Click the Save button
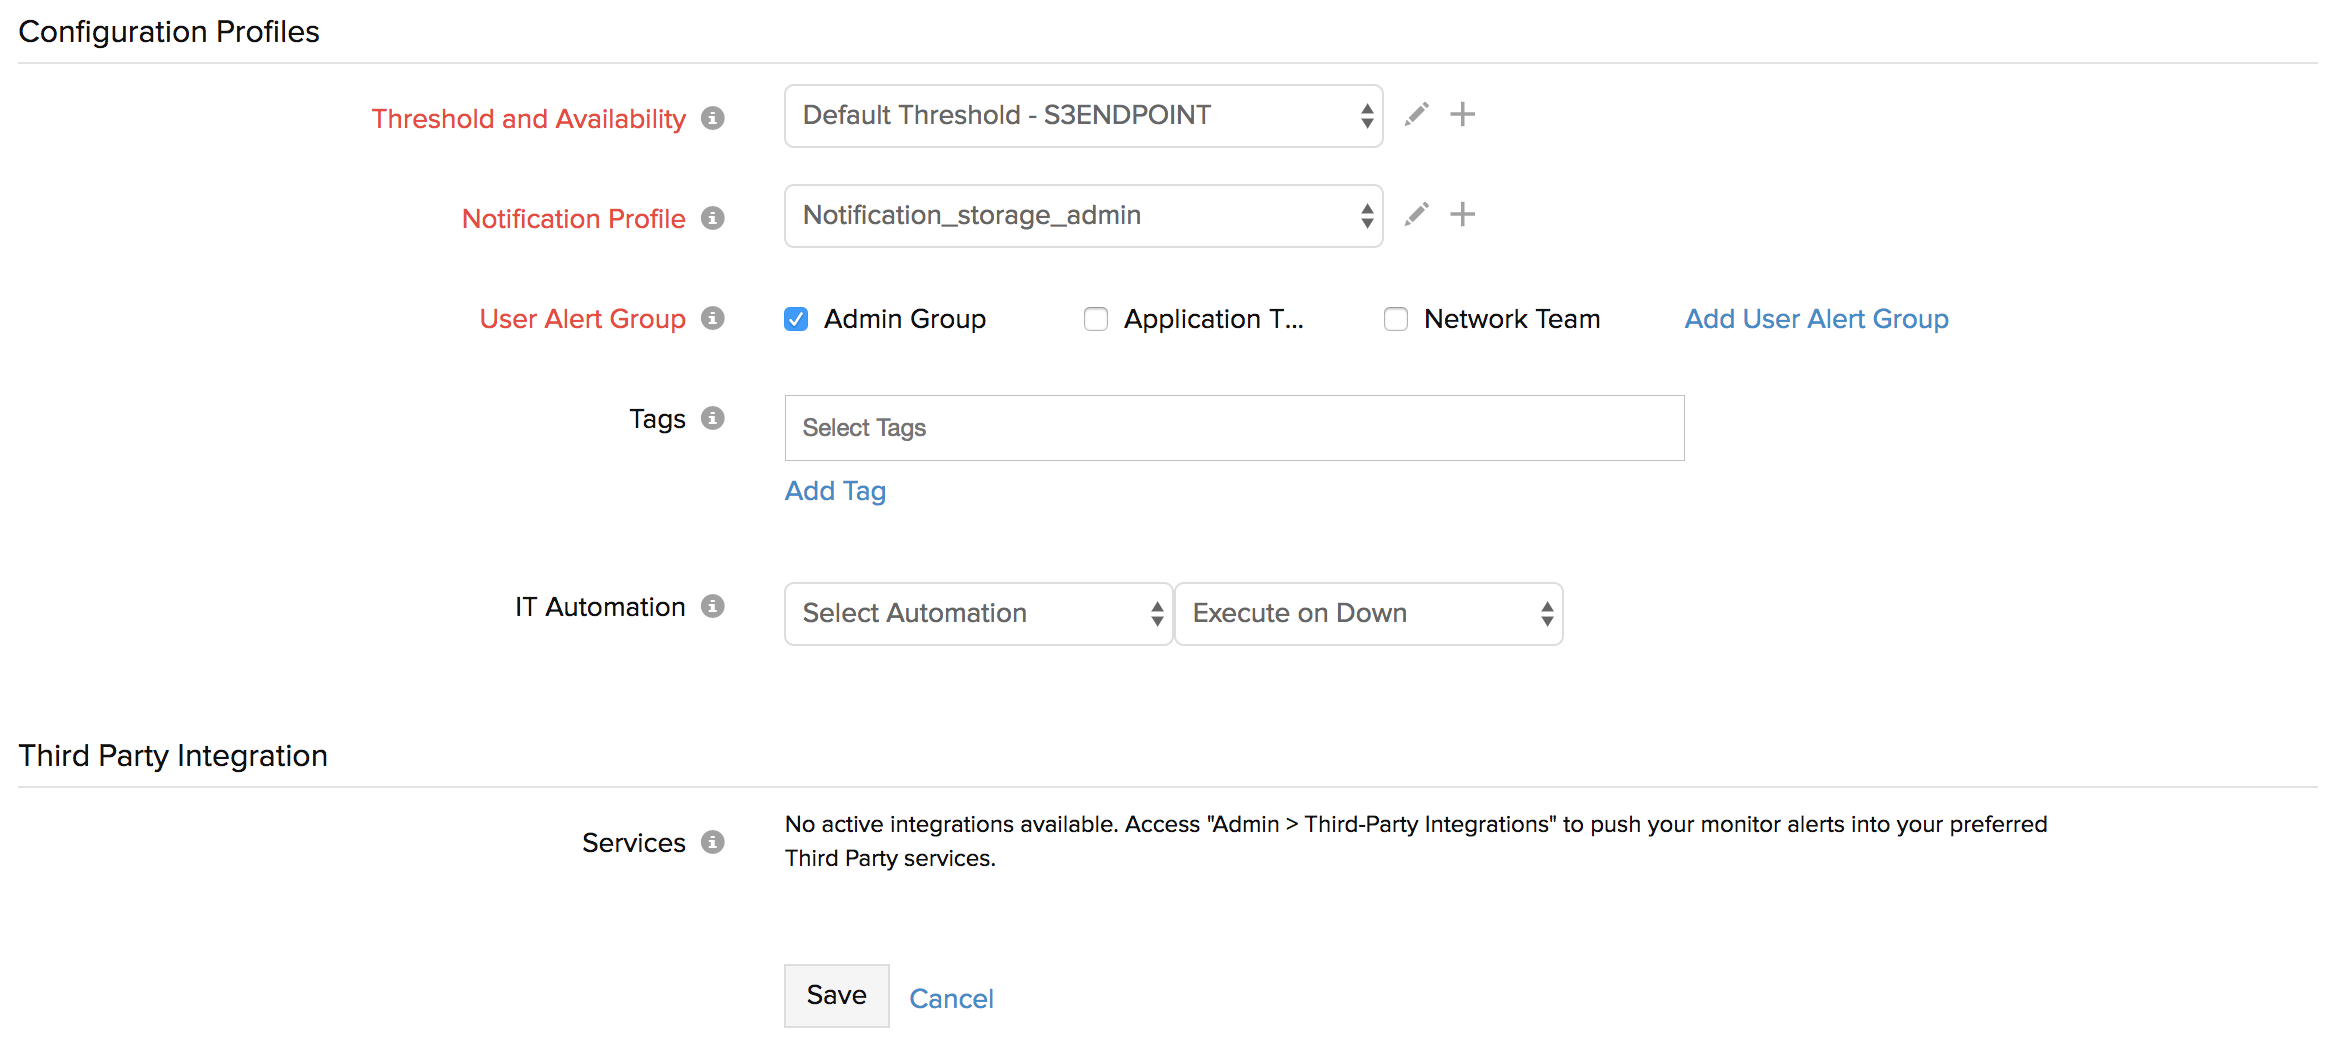This screenshot has height=1040, width=2332. pyautogui.click(x=836, y=995)
